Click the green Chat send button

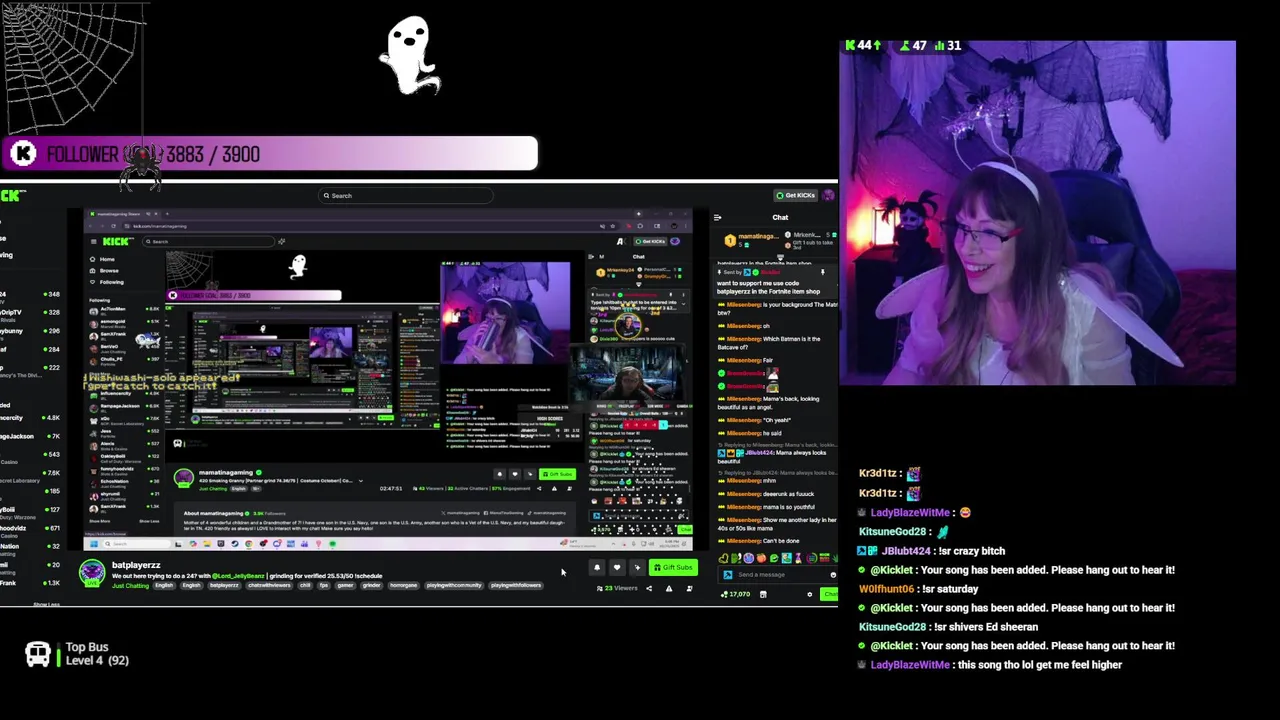click(x=829, y=594)
